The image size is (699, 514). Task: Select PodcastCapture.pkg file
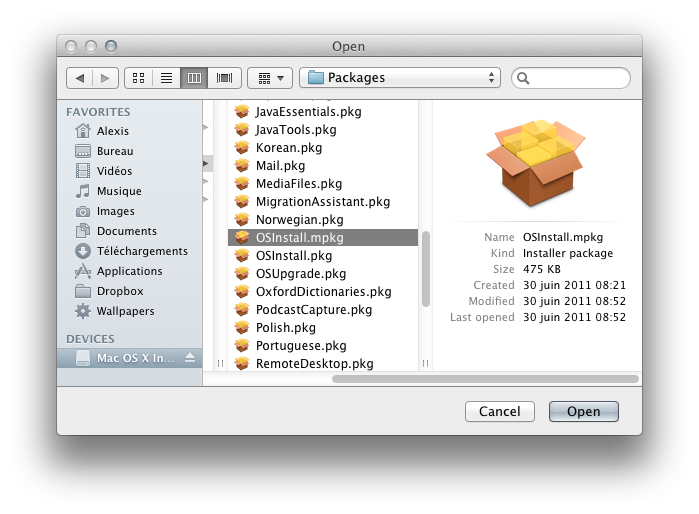[x=323, y=310]
